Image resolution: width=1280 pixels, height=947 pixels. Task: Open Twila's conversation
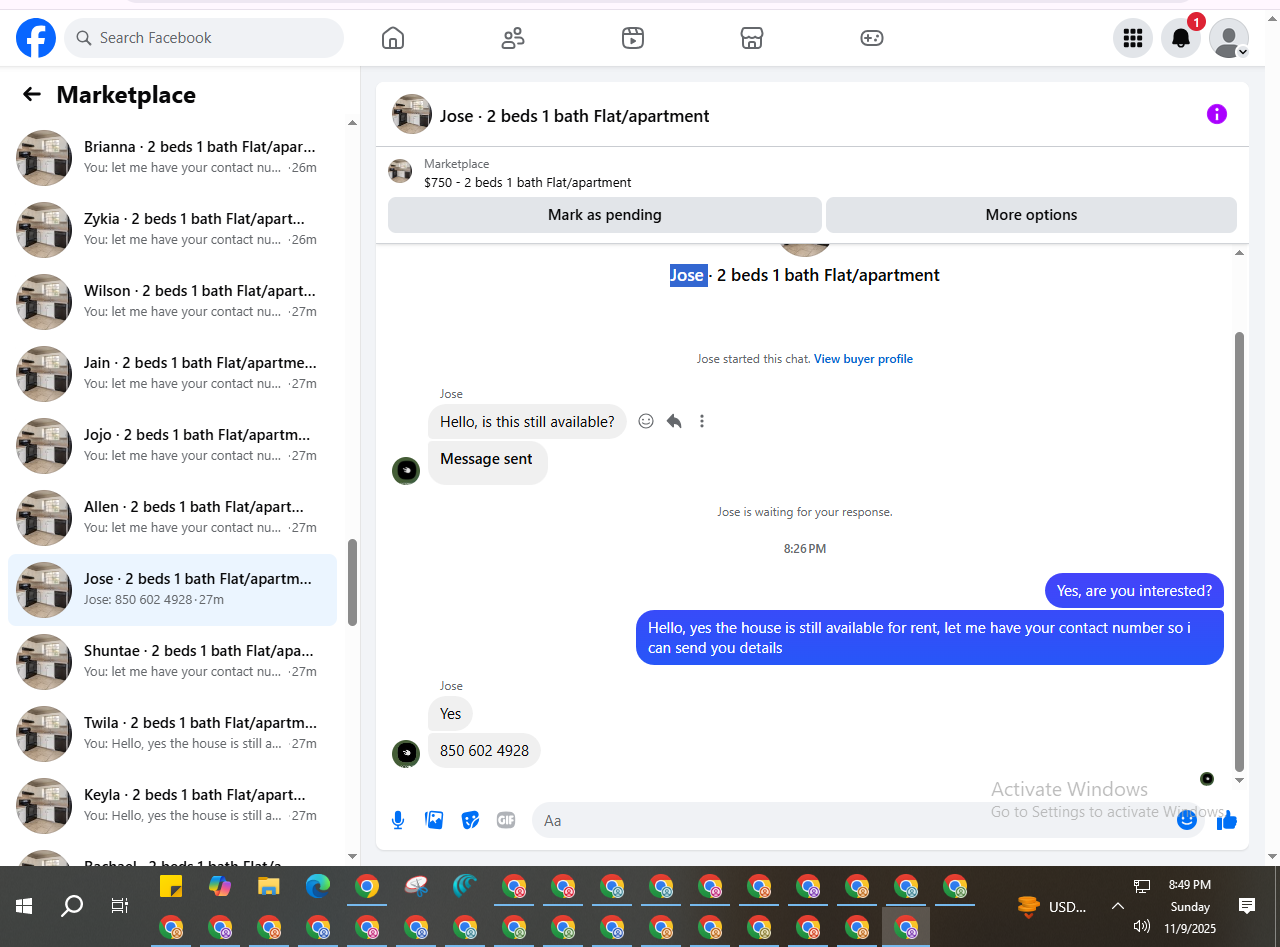pyautogui.click(x=172, y=734)
